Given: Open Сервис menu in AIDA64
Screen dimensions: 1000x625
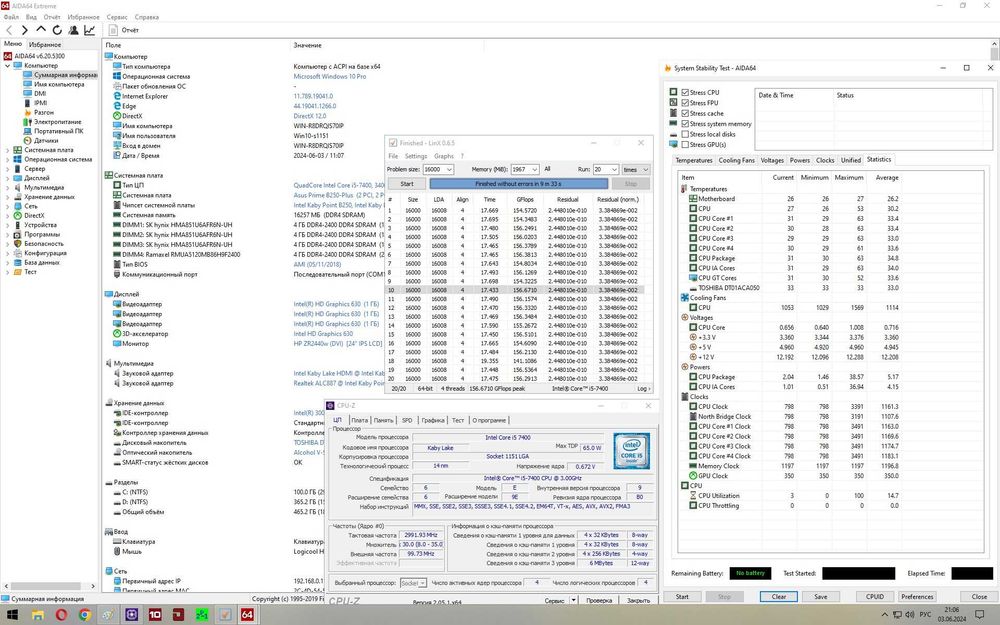Looking at the screenshot, I should (x=117, y=17).
